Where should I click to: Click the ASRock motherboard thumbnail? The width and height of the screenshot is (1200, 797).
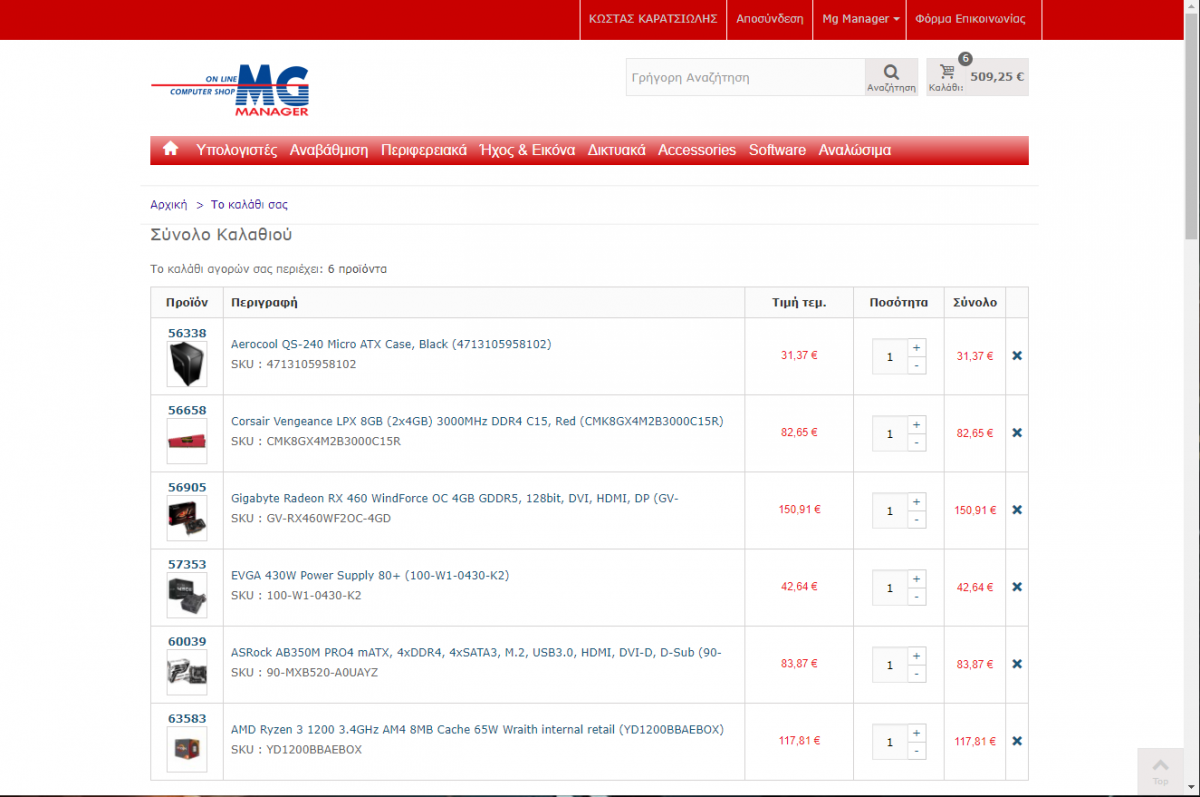point(187,672)
